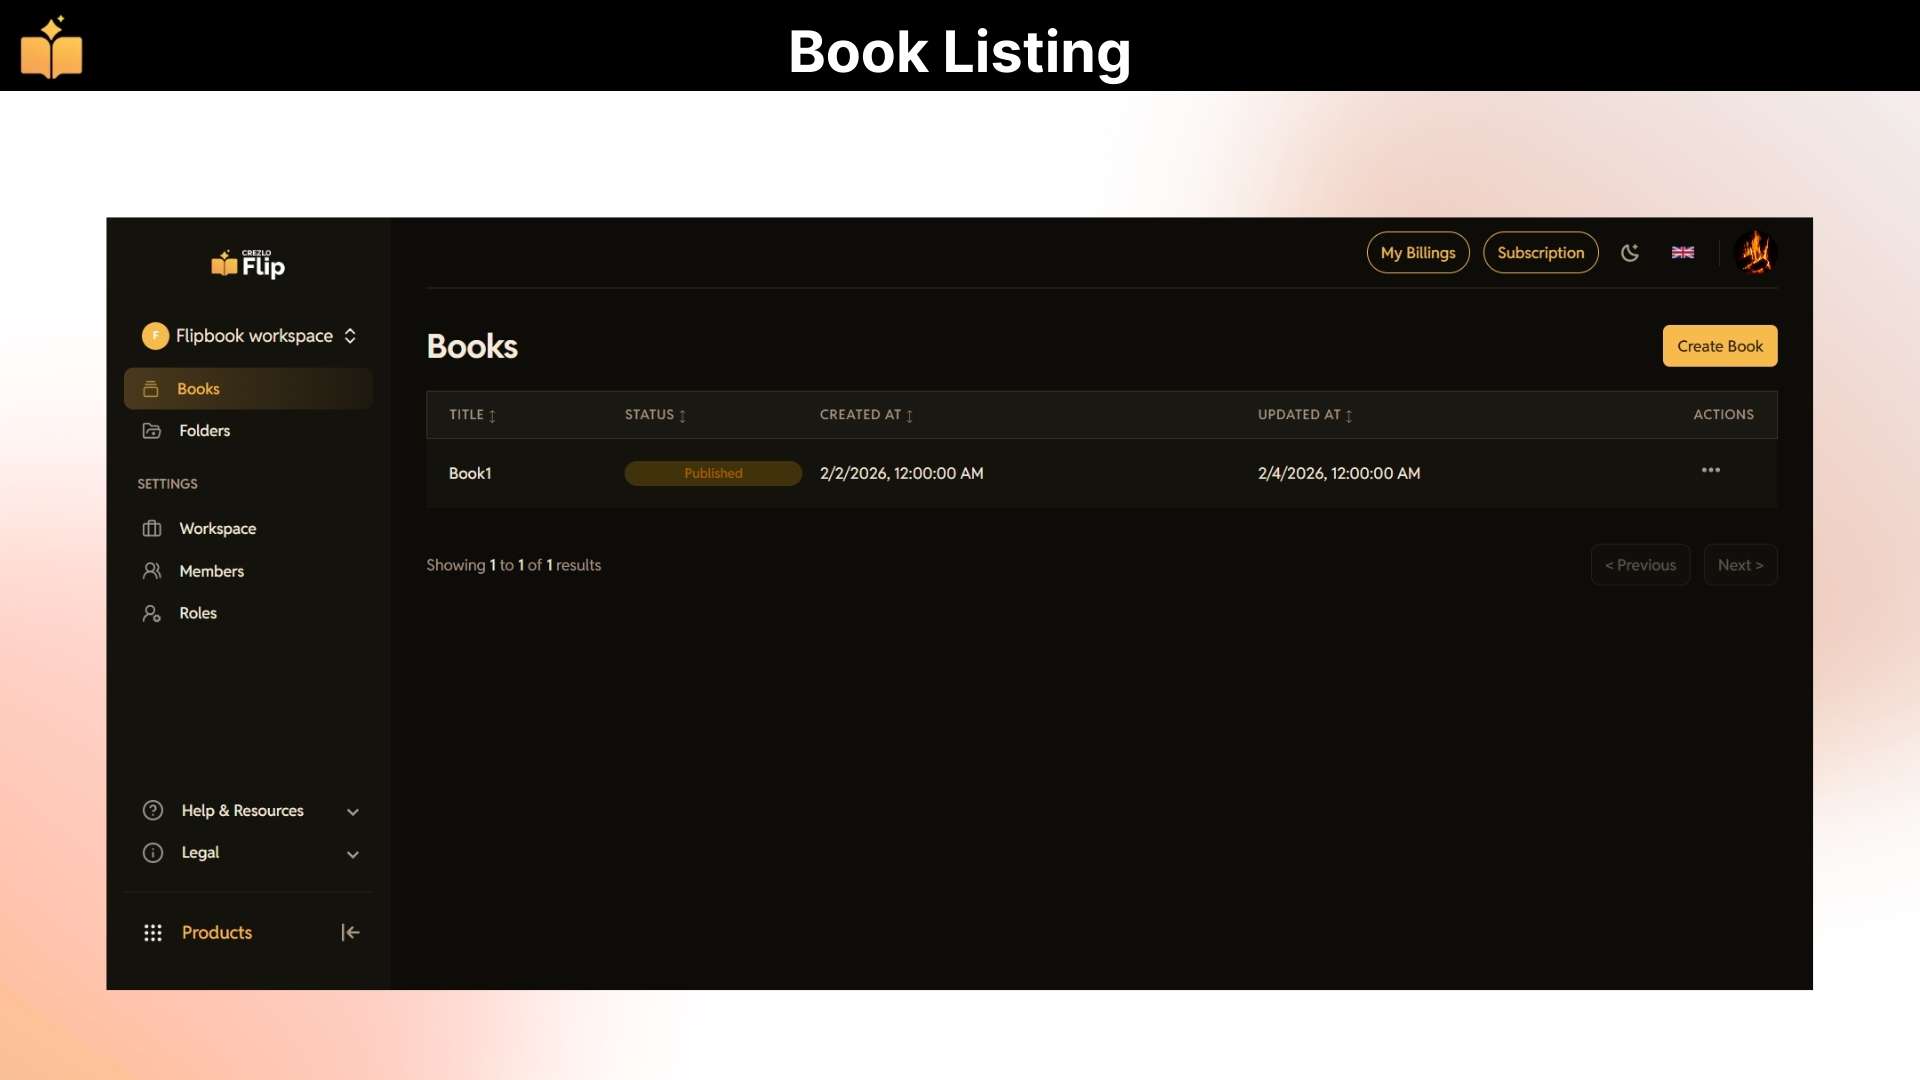Go to Folders in the sidebar
Viewport: 1920px width, 1080px height.
point(204,431)
